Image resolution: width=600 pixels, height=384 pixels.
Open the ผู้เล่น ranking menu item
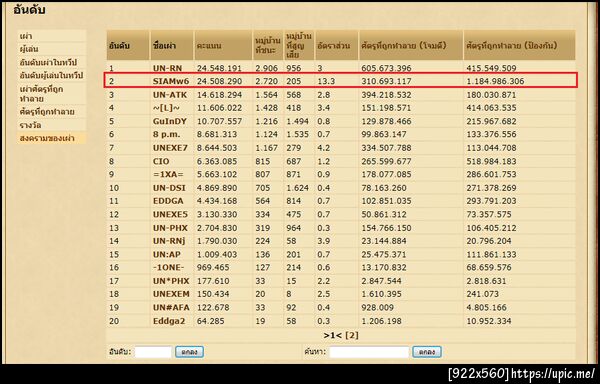click(29, 49)
